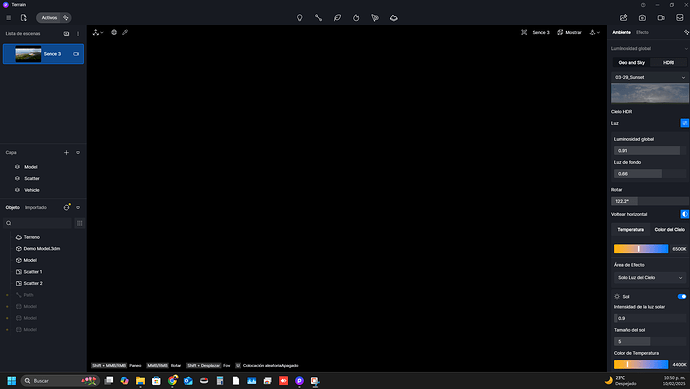Collapse the Objeto panel arrow
The image size is (690, 389).
(x=78, y=207)
